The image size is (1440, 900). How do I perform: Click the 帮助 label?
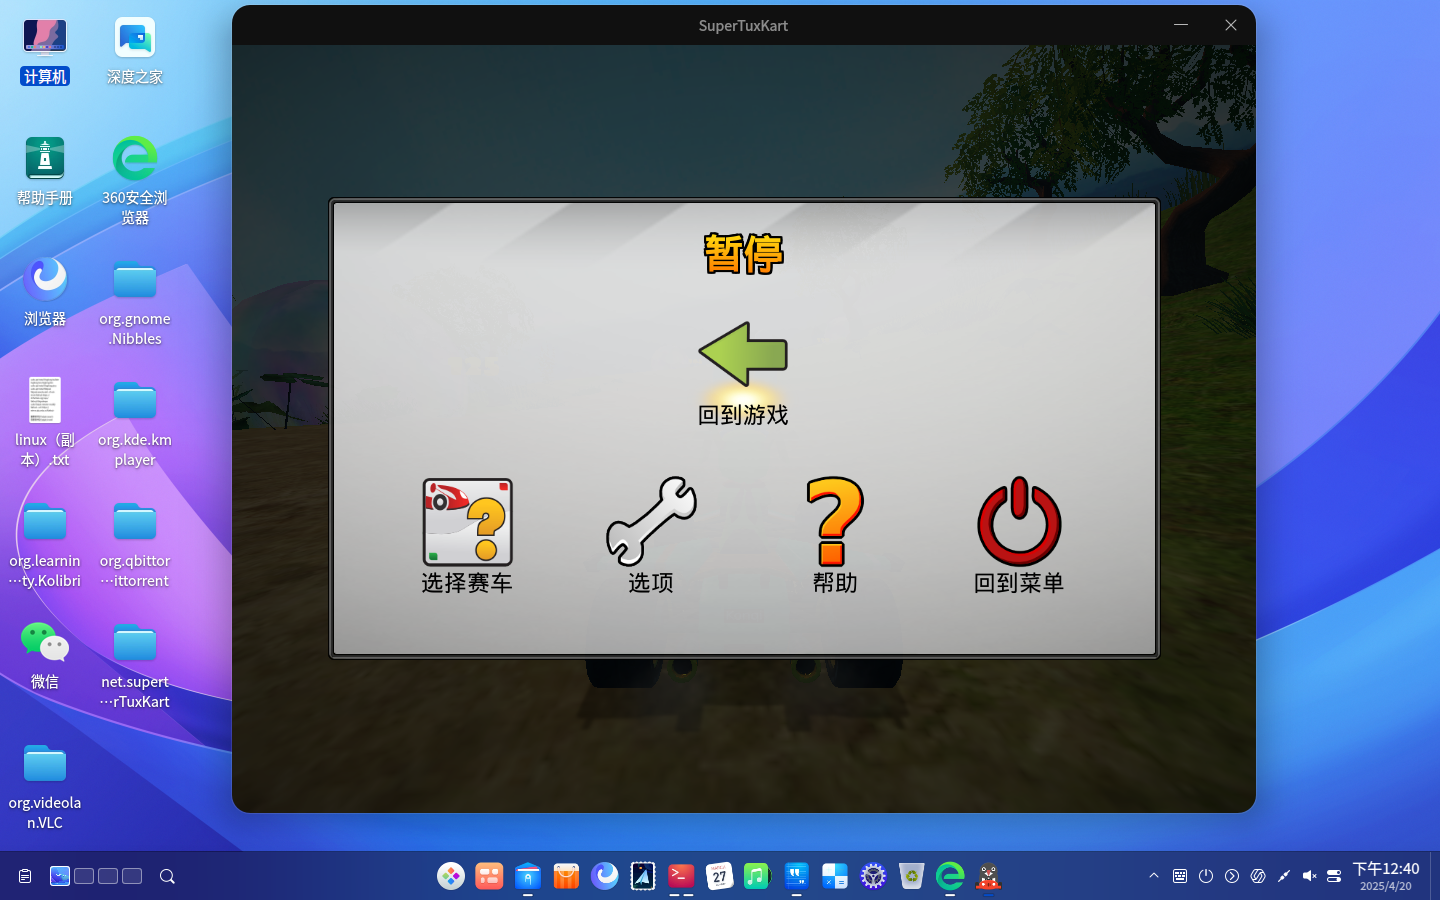[835, 583]
